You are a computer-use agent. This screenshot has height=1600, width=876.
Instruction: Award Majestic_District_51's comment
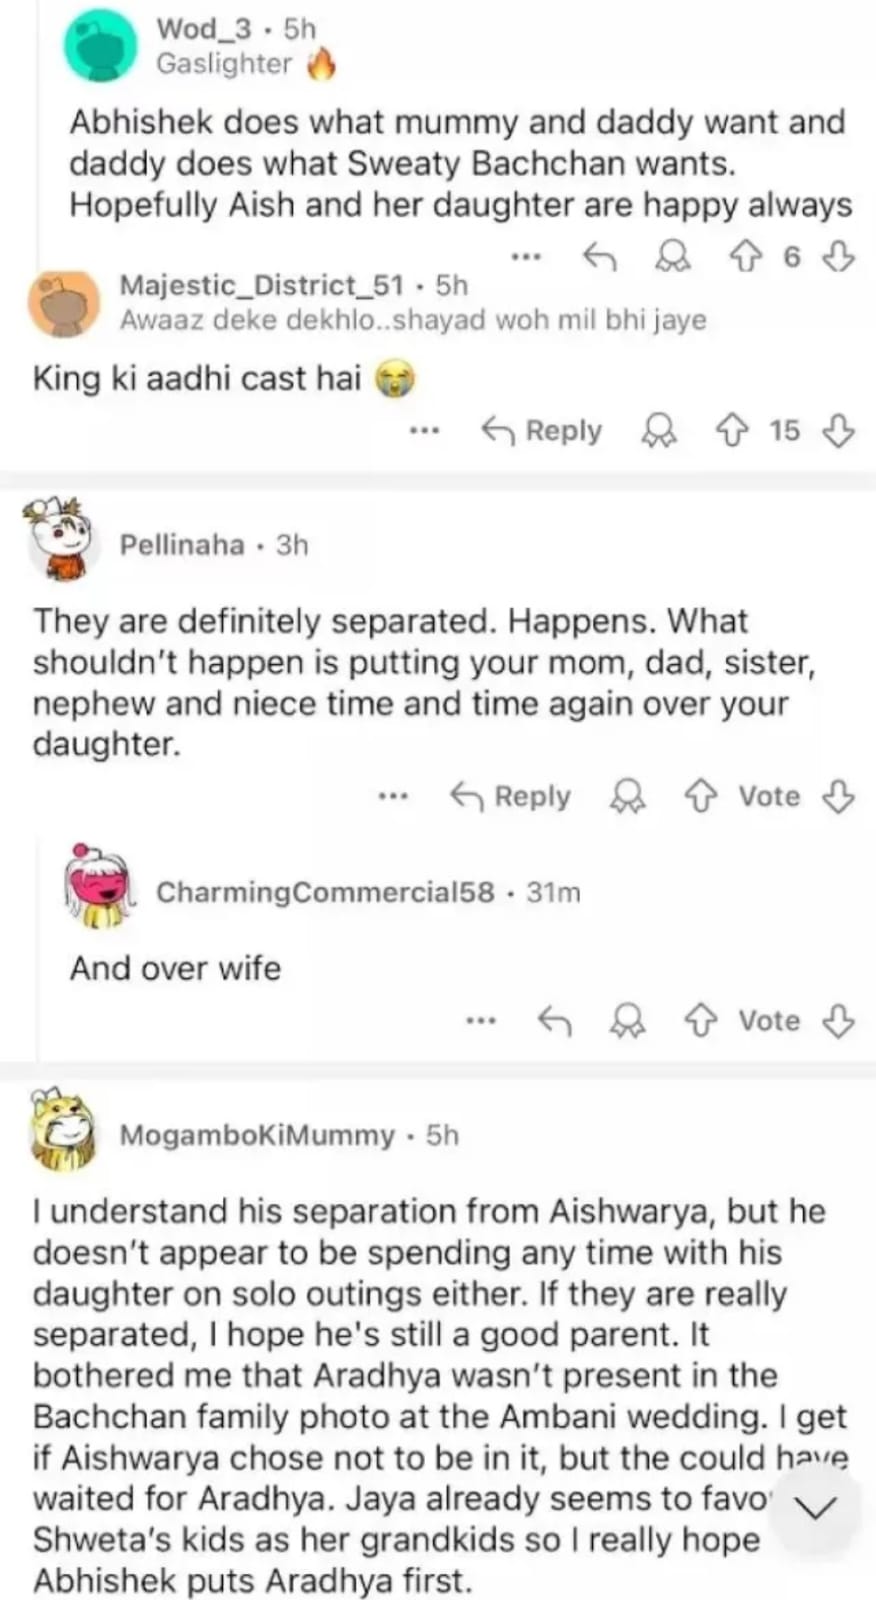(x=658, y=431)
